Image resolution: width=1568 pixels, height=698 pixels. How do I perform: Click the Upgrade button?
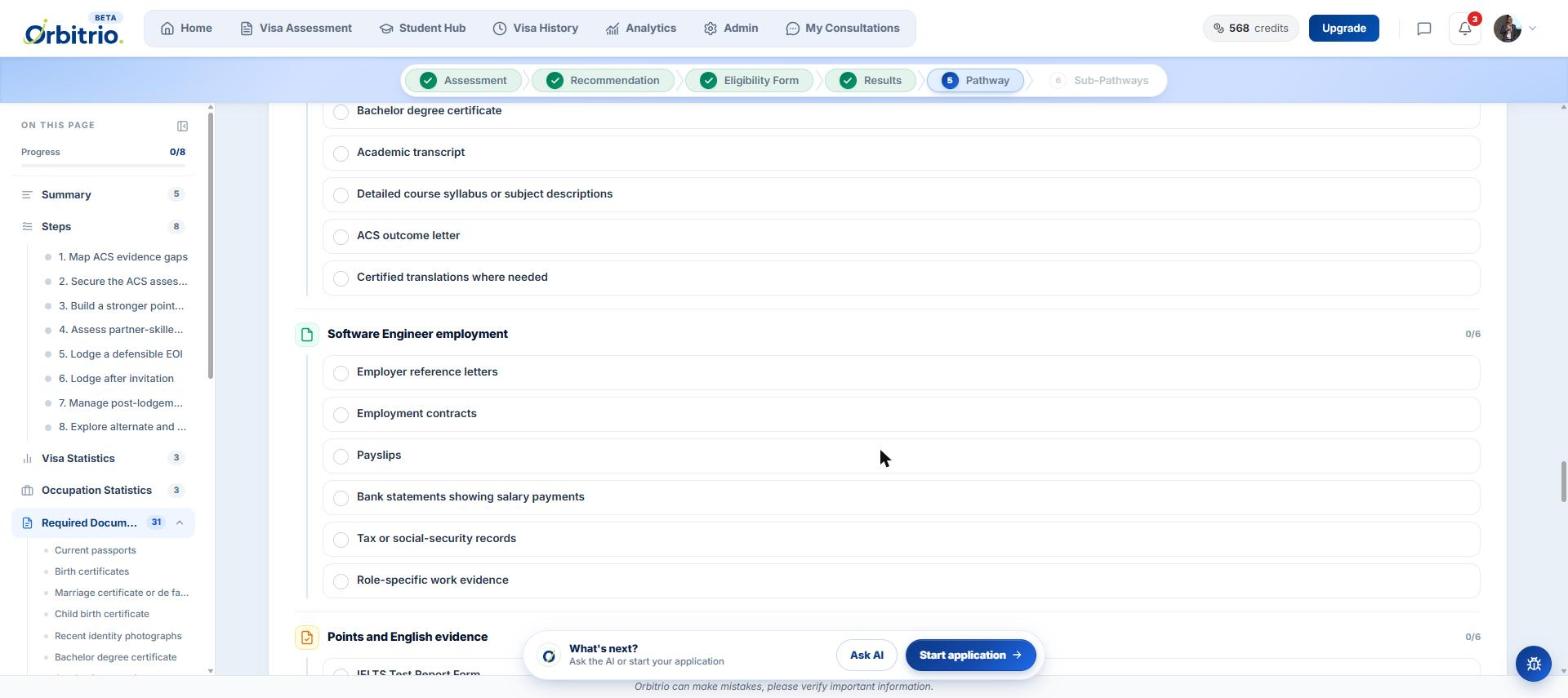click(1343, 29)
